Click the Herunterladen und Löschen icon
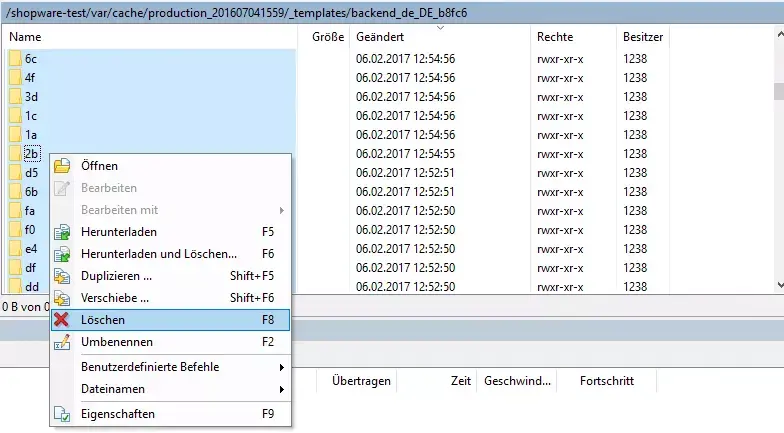 click(62, 254)
